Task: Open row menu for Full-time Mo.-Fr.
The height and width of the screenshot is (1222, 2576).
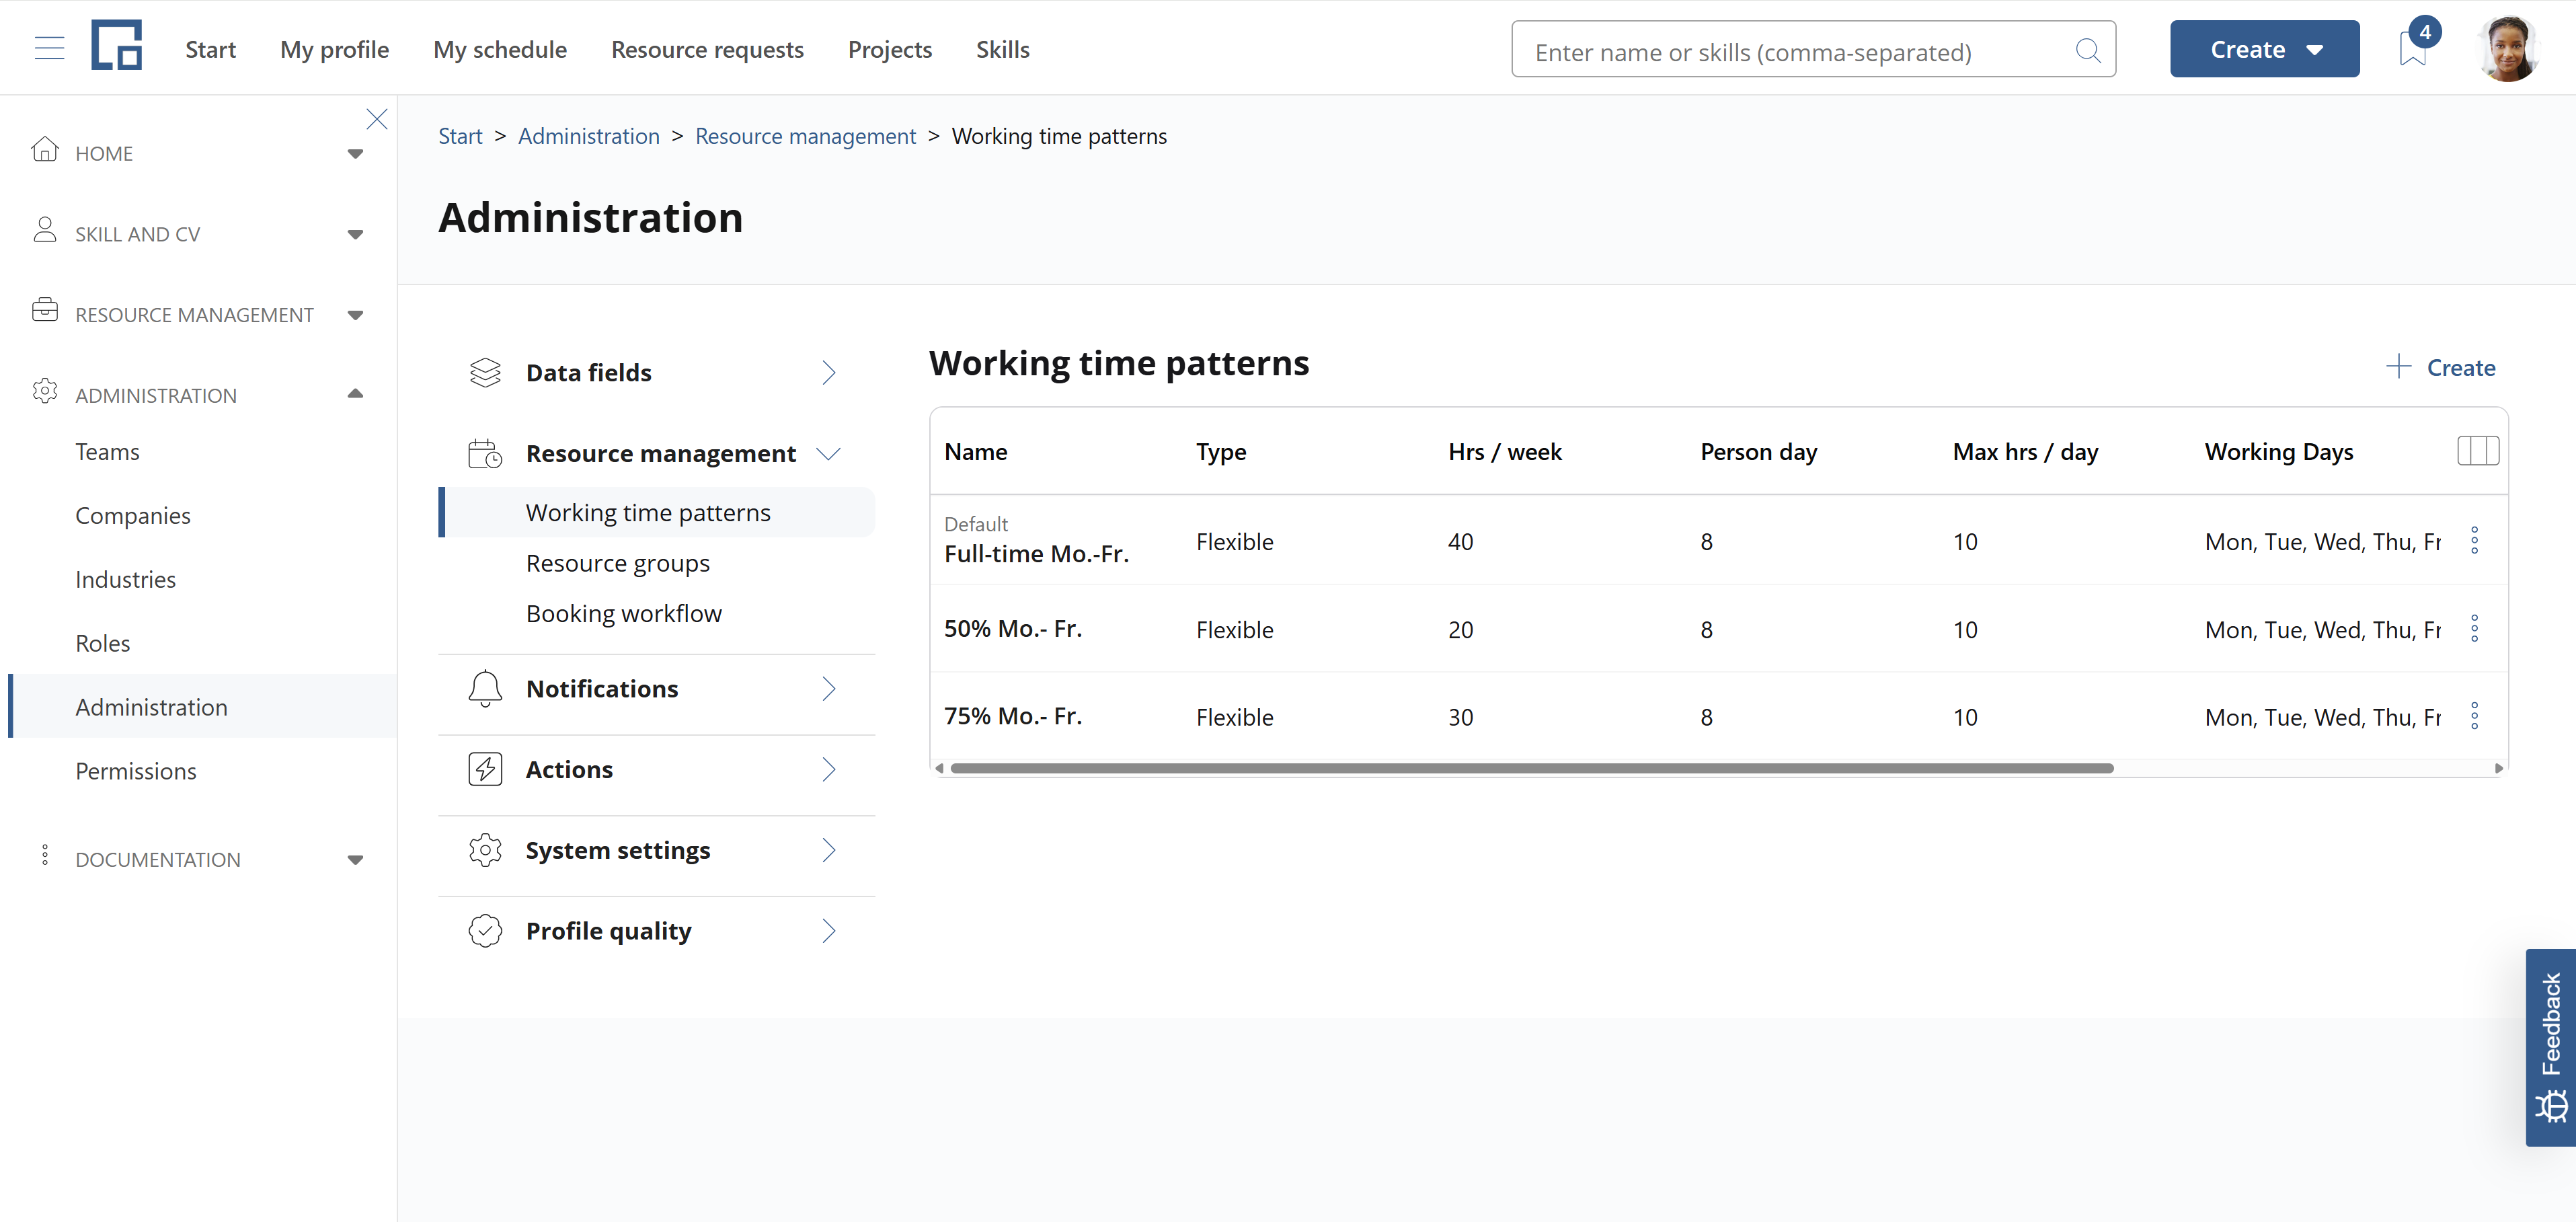Action: (x=2475, y=541)
